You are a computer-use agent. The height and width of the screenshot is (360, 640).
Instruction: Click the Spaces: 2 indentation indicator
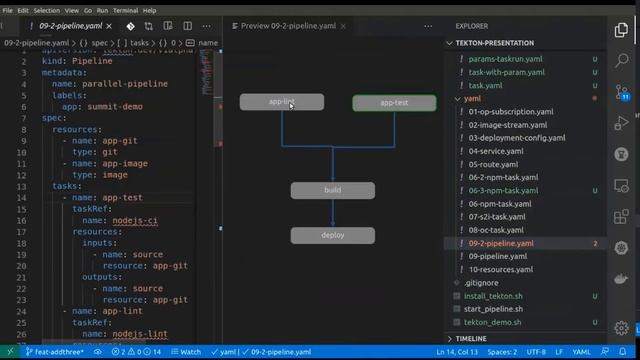point(502,352)
